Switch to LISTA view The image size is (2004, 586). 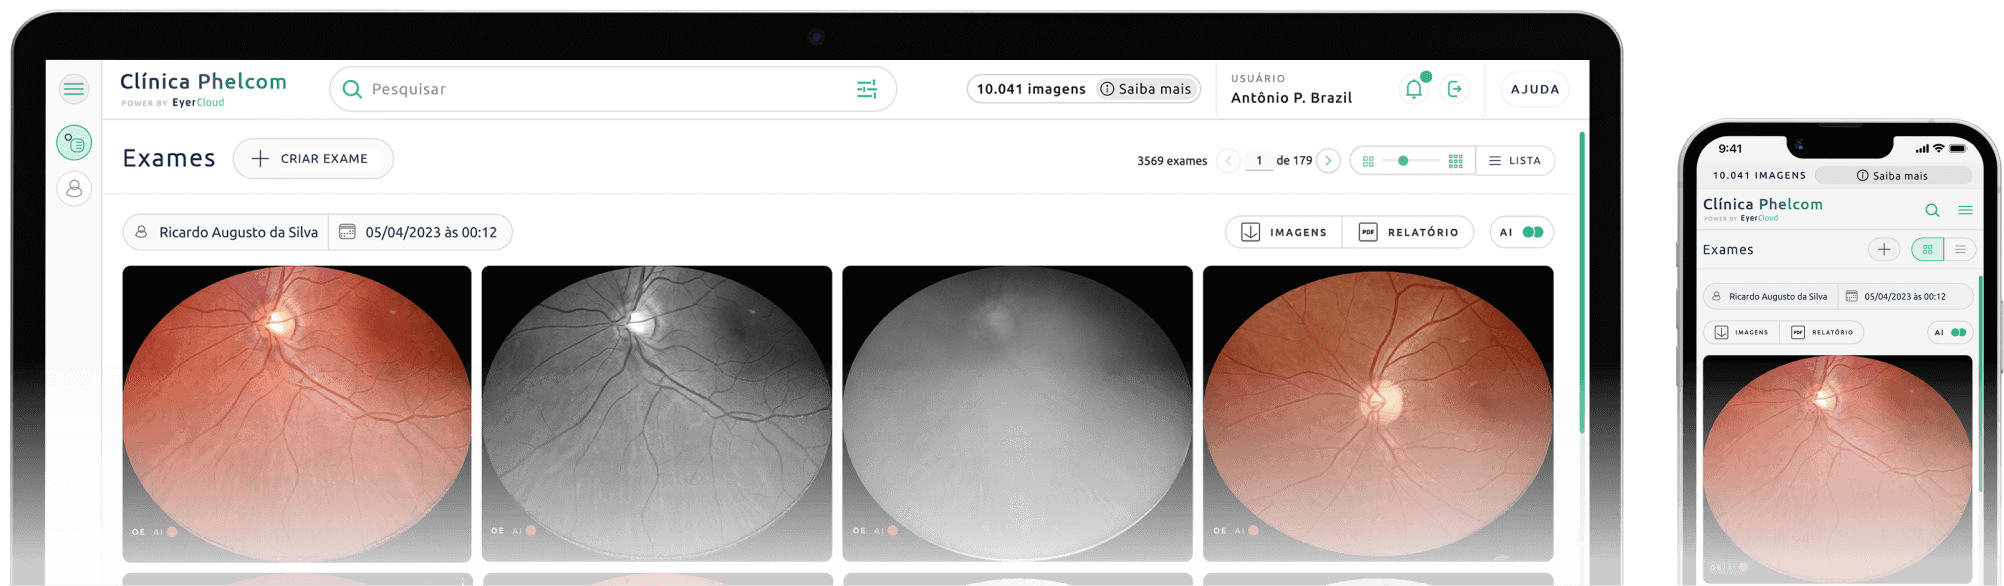pyautogui.click(x=1515, y=160)
